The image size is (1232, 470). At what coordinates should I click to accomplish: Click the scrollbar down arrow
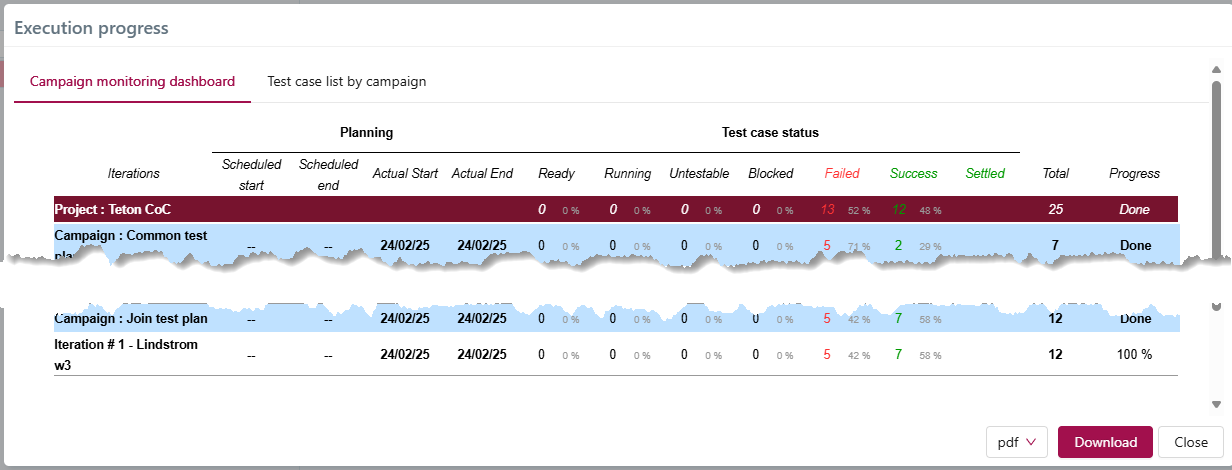click(x=1216, y=404)
